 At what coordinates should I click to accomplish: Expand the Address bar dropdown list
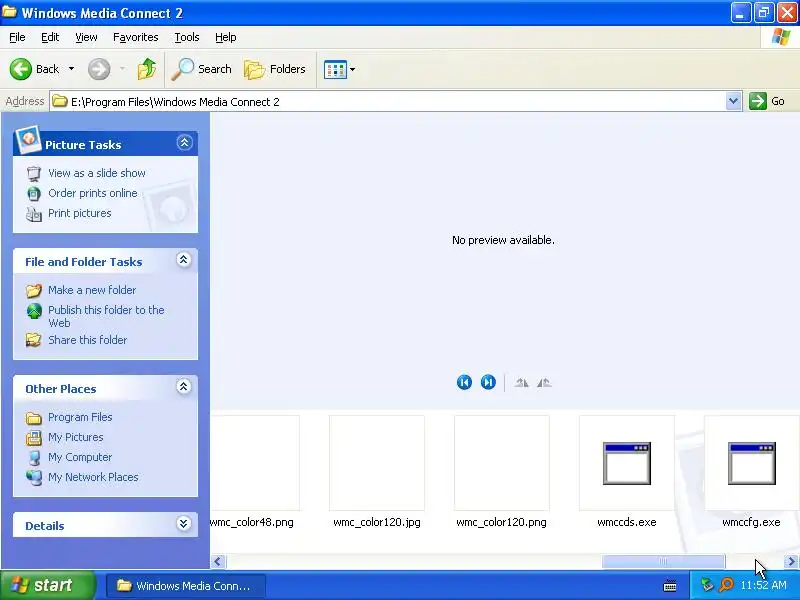[733, 102]
